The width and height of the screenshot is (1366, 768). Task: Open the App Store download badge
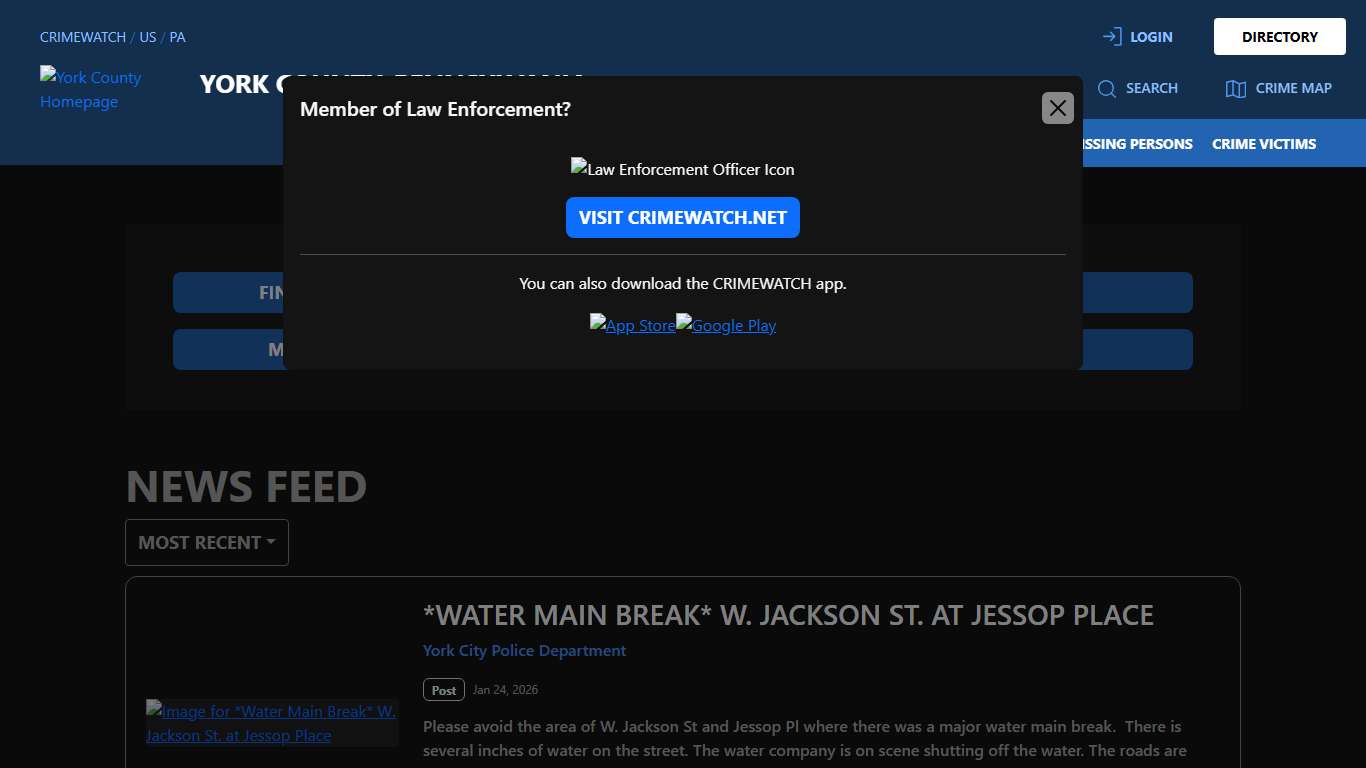[x=632, y=325]
